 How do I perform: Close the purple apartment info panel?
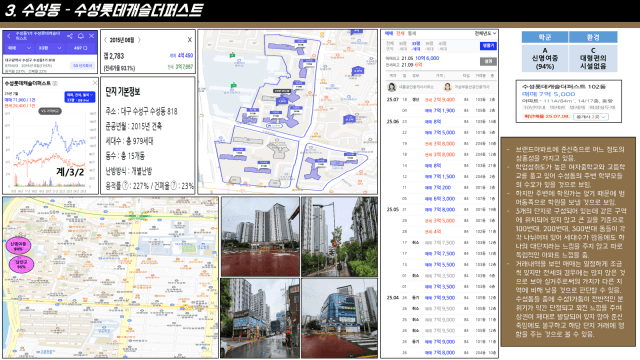[x=92, y=36]
